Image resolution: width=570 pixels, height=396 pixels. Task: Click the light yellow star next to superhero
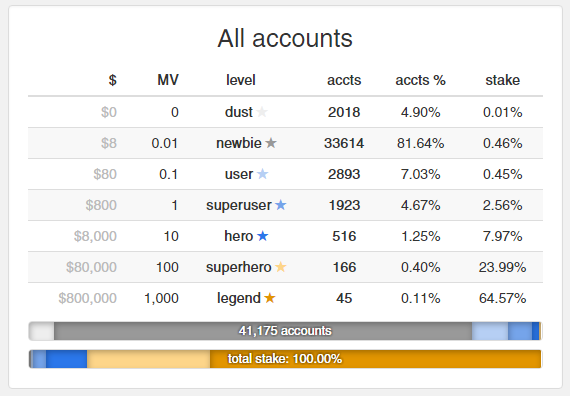[281, 267]
